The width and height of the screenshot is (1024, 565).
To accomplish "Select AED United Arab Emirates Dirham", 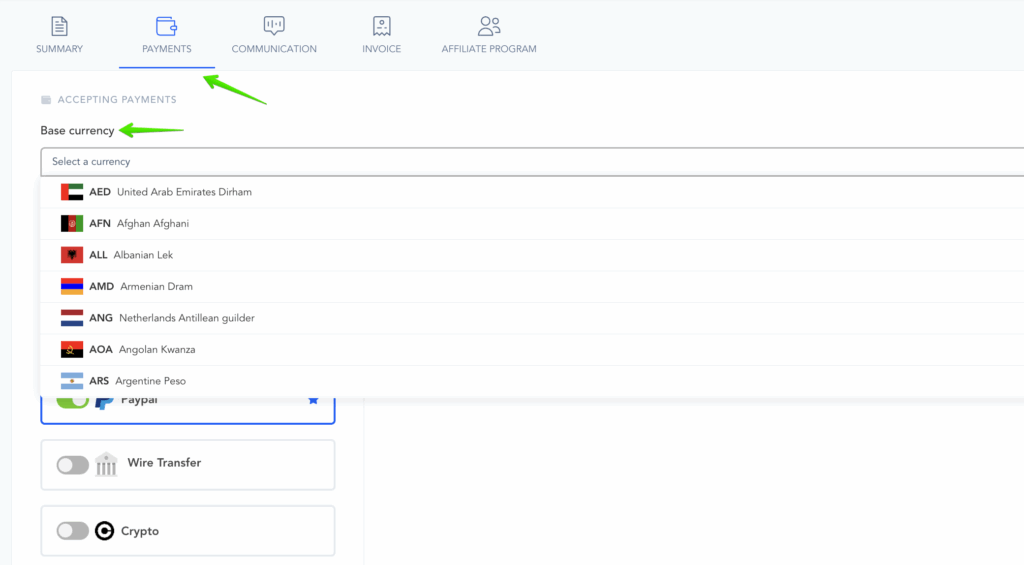I will 184,192.
